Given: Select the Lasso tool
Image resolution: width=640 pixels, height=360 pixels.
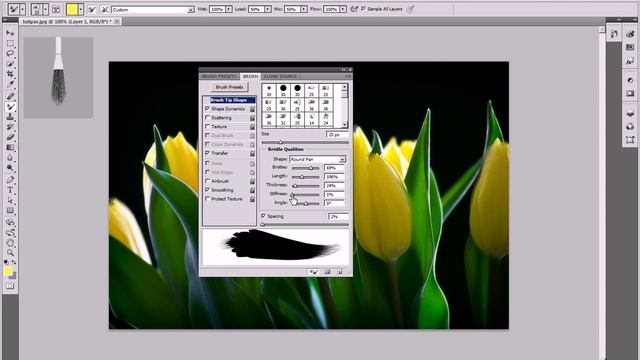Looking at the screenshot, I should [x=10, y=53].
